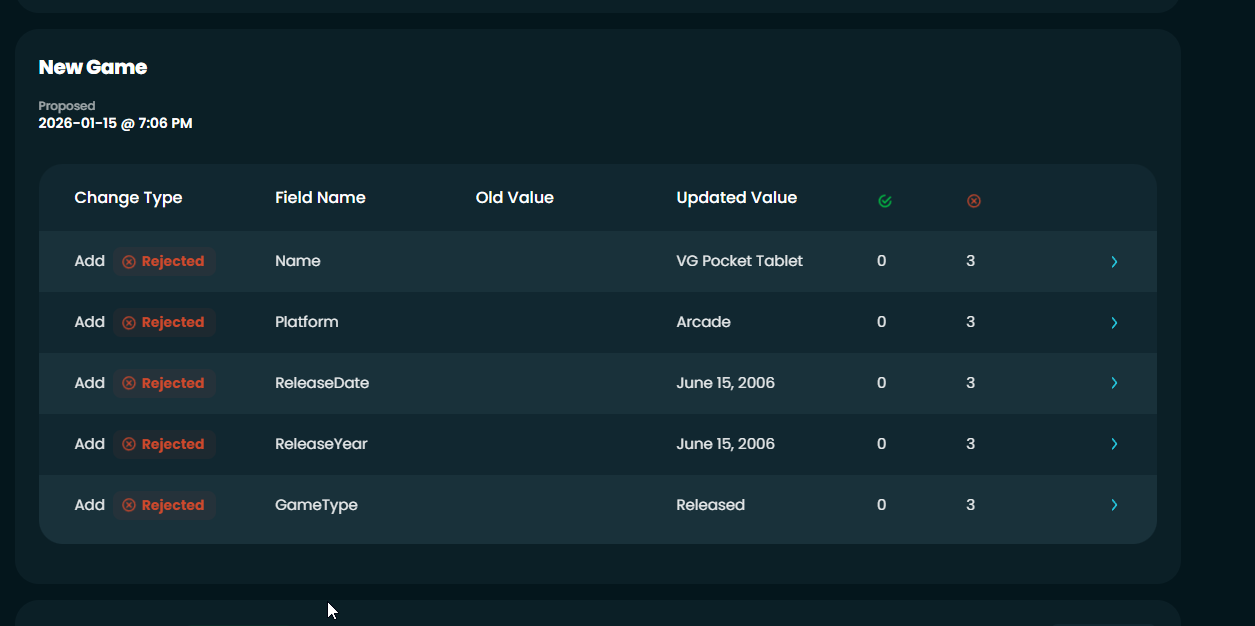The height and width of the screenshot is (626, 1255).
Task: Click the green approved-votes icon in table header
Action: click(884, 201)
